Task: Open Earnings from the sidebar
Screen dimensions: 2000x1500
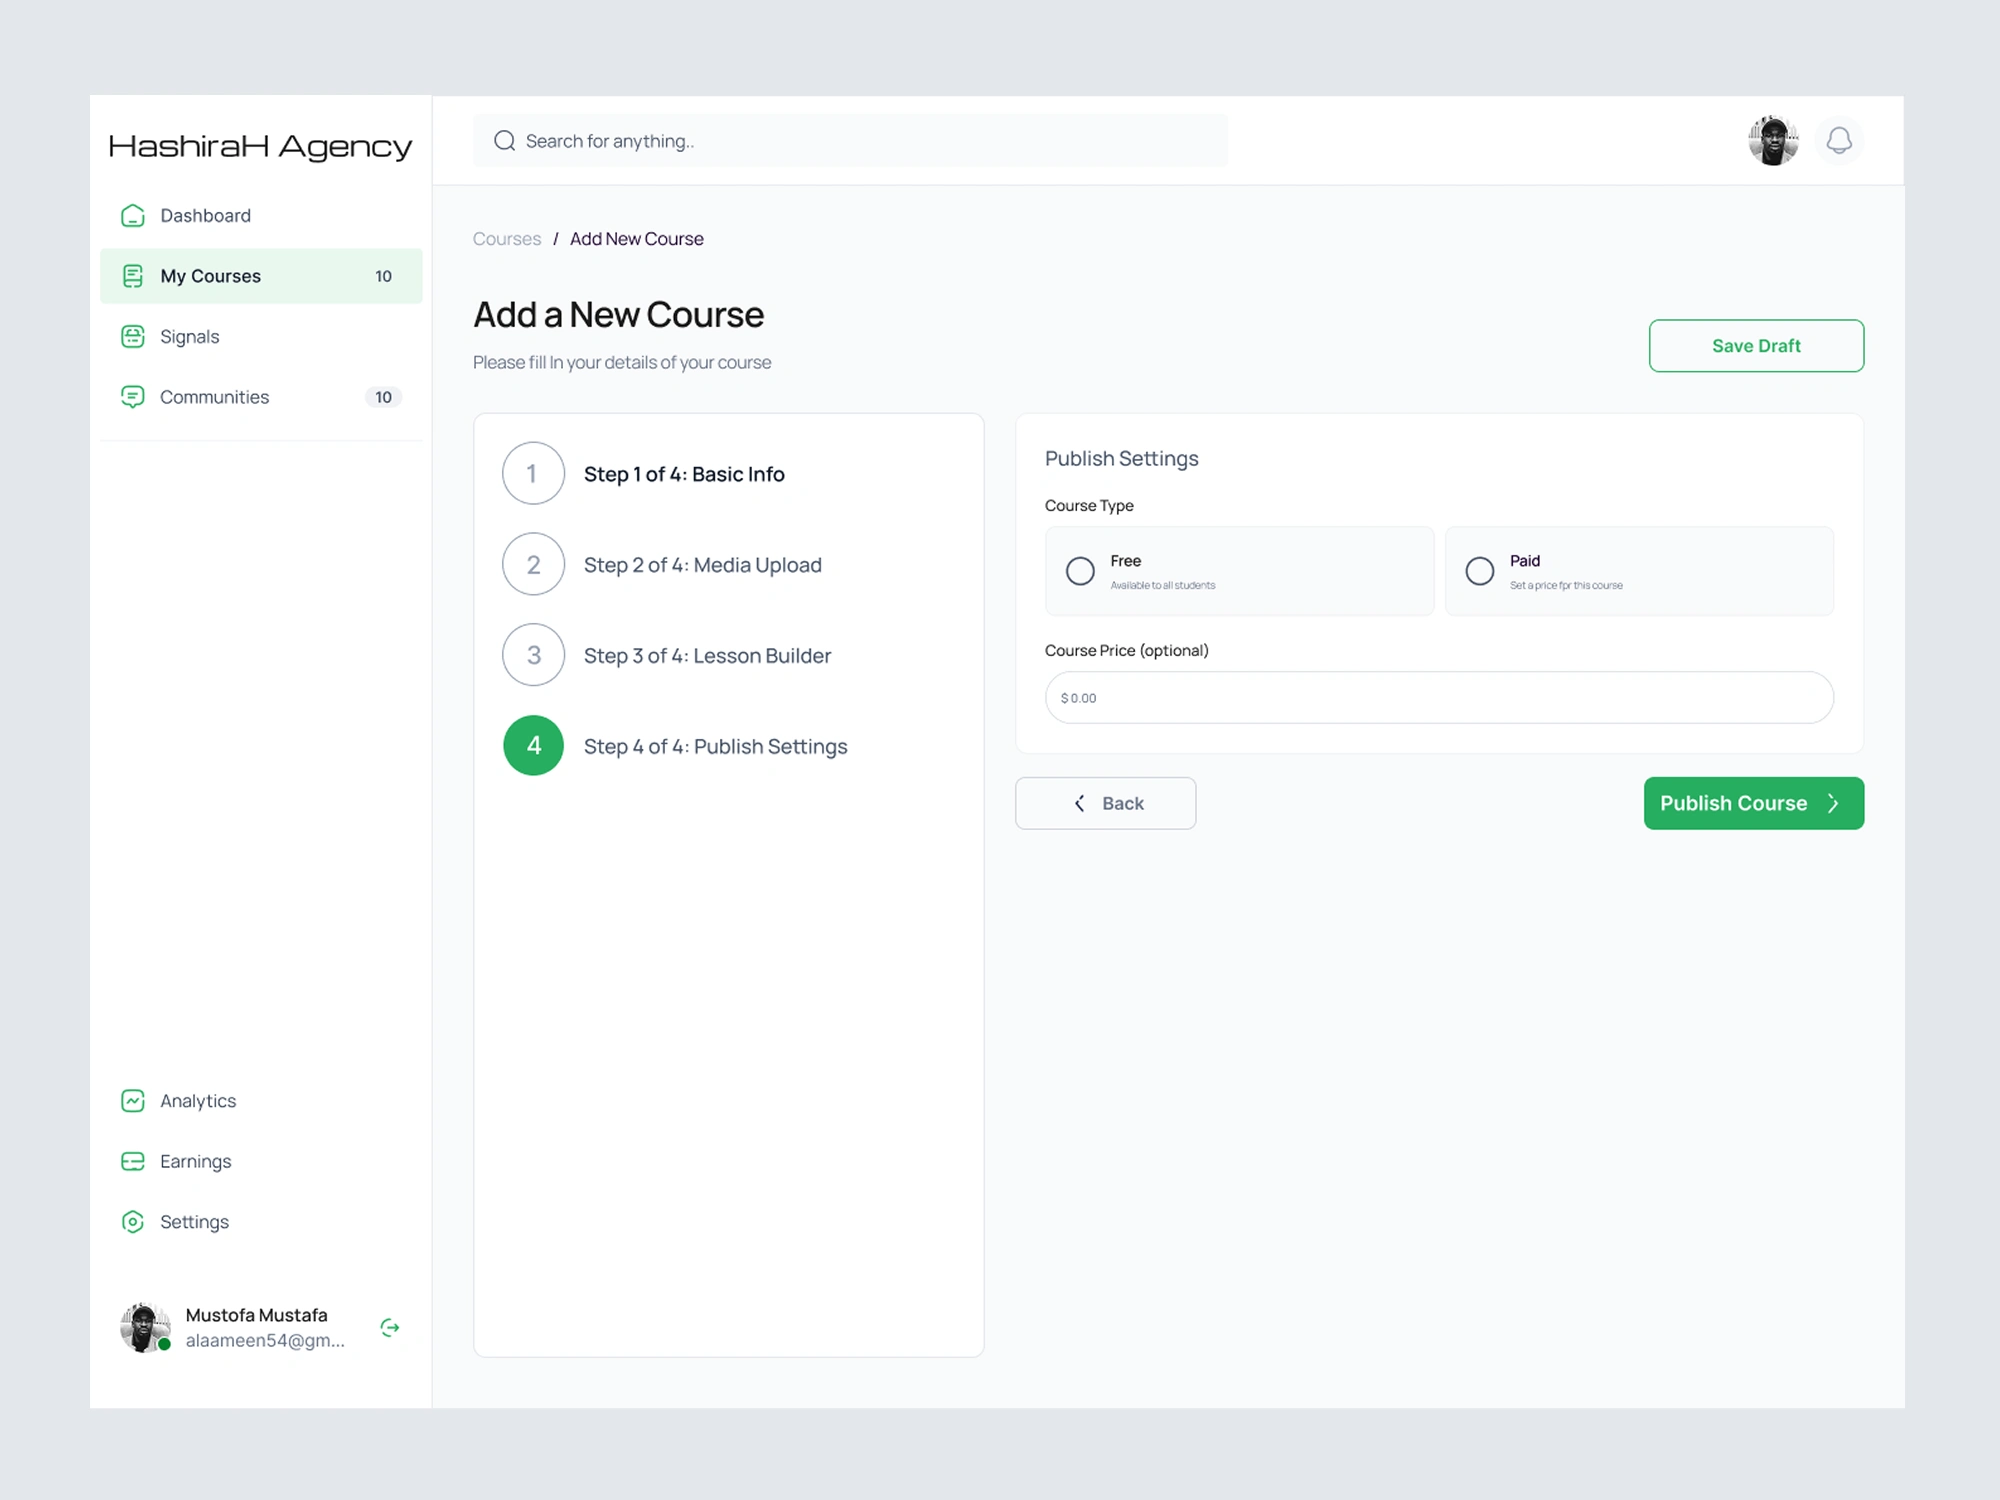Action: point(195,1161)
